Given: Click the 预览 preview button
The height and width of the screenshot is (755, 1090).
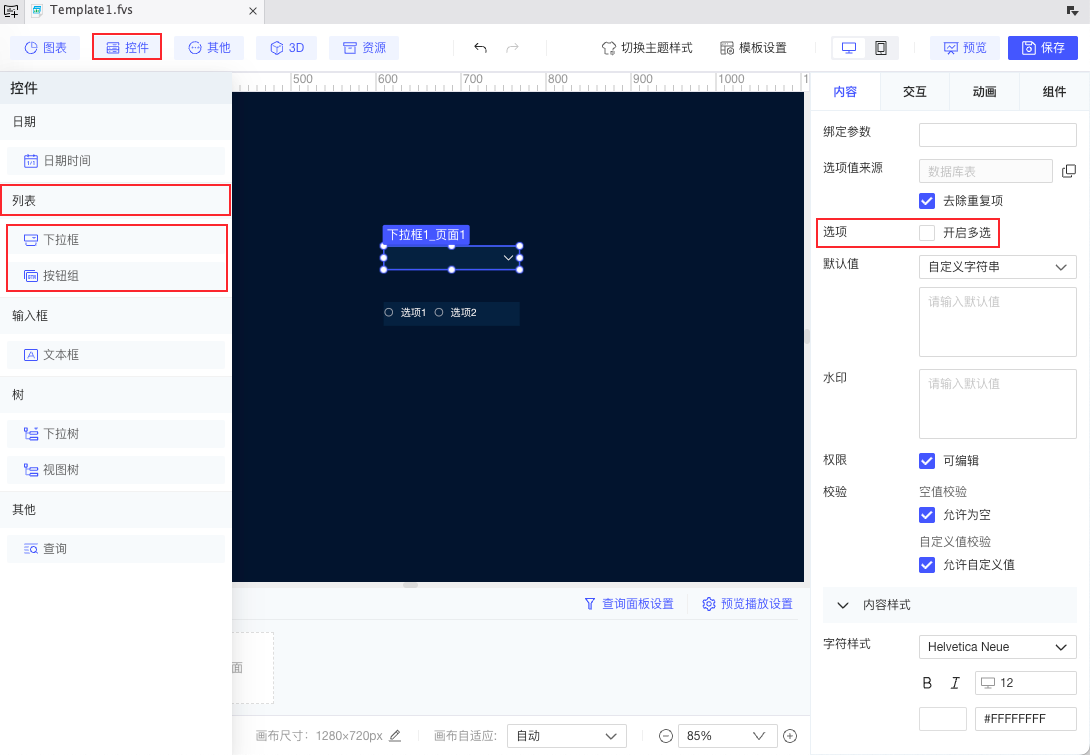Looking at the screenshot, I should pyautogui.click(x=965, y=47).
